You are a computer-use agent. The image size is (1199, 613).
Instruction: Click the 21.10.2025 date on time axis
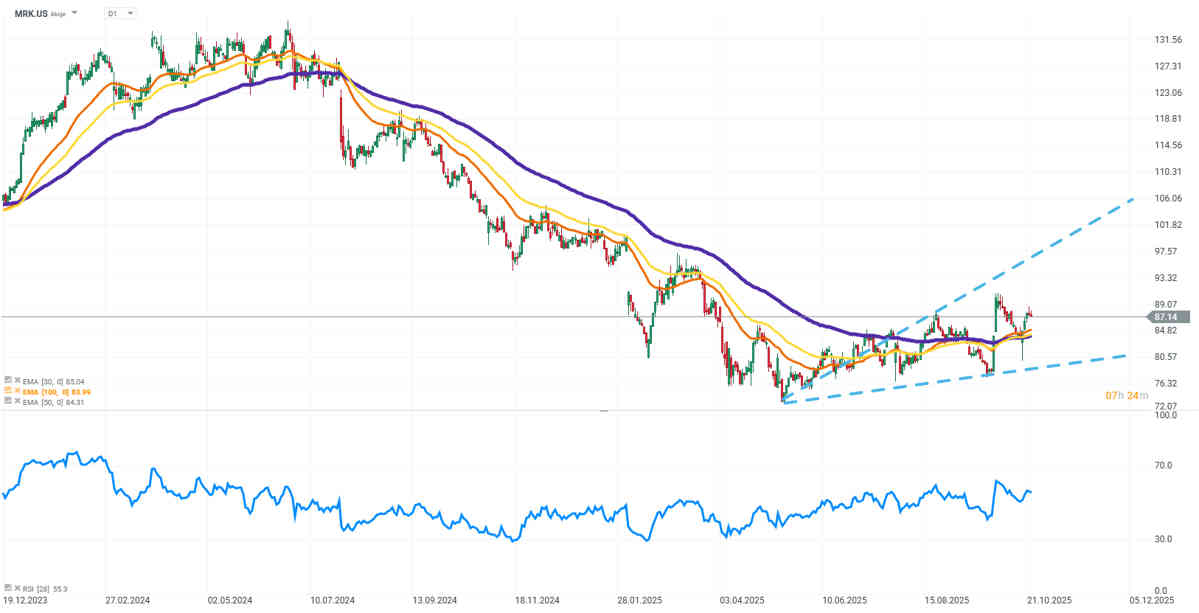tap(1049, 602)
